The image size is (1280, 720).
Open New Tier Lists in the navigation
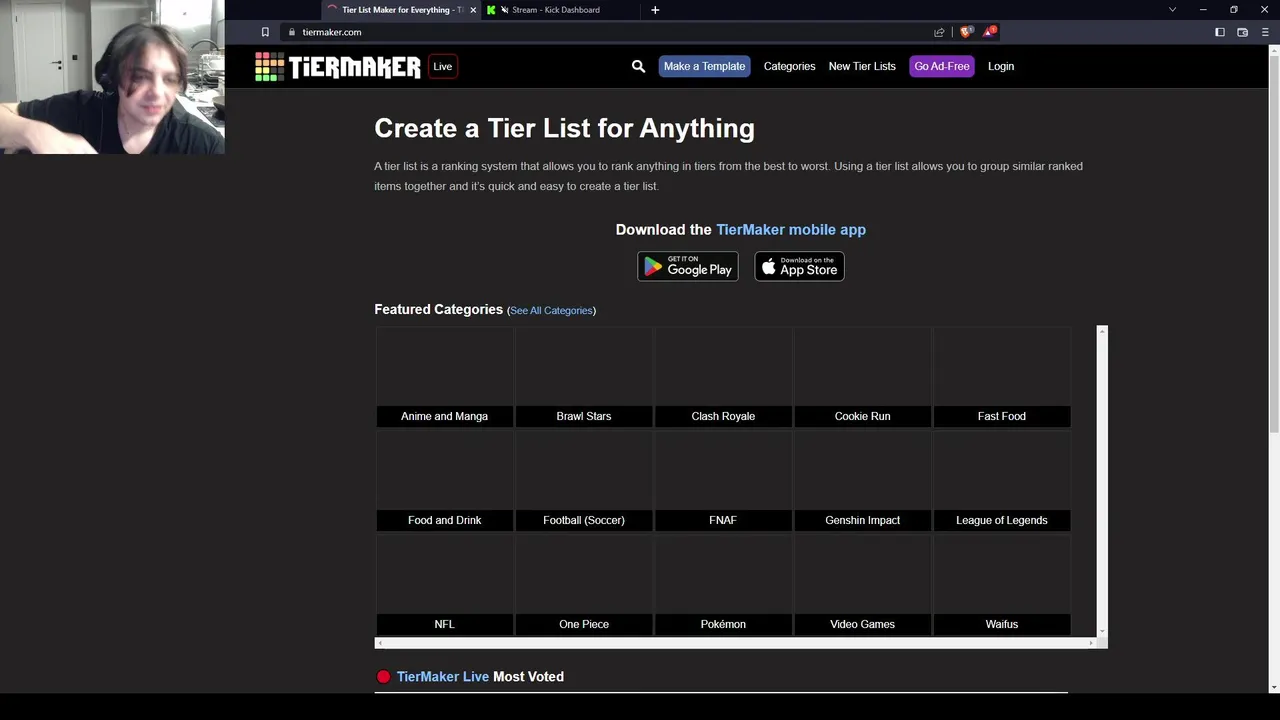pyautogui.click(x=862, y=66)
